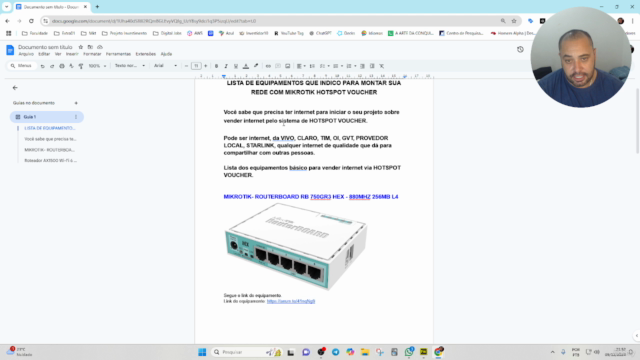Open text alignment dropdown

[301, 66]
